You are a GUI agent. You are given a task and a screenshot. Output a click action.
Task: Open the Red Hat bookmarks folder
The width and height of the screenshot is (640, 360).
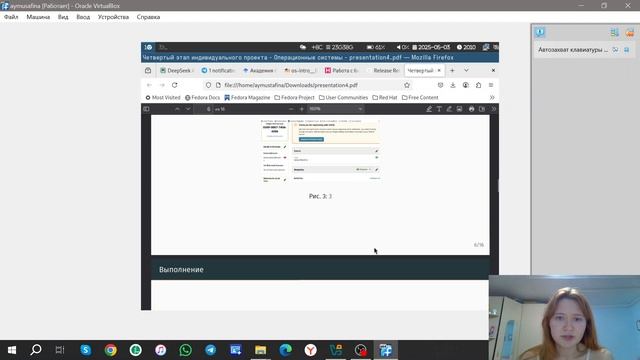[384, 98]
